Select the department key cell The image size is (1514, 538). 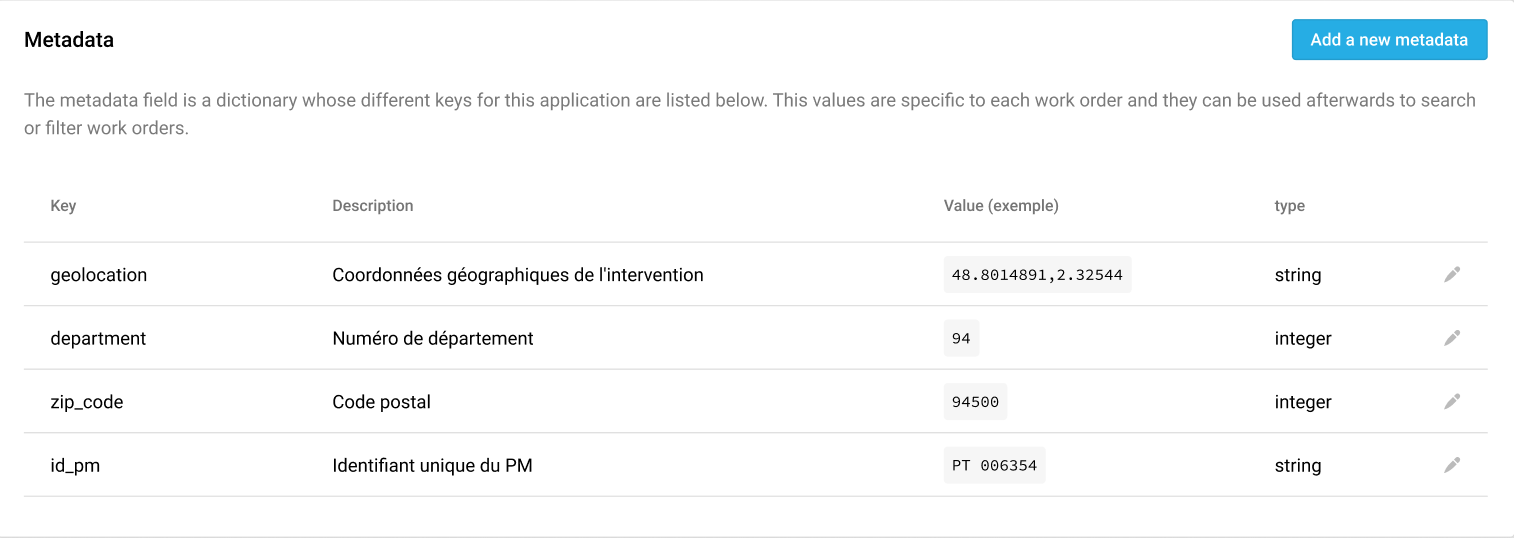(98, 339)
